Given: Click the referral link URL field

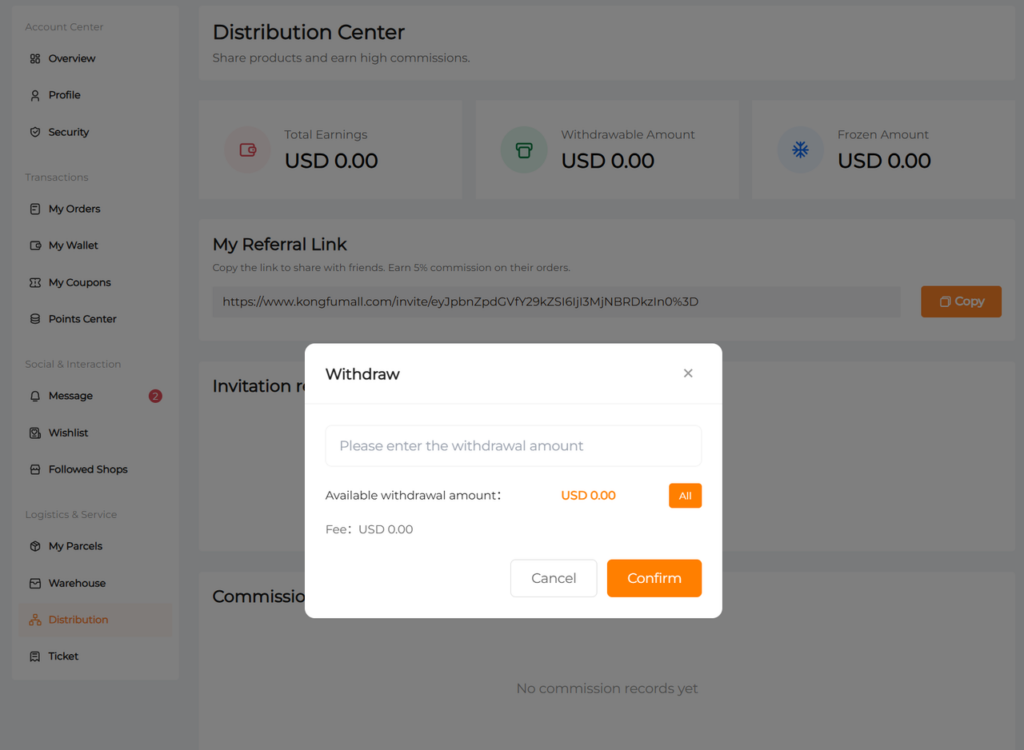Looking at the screenshot, I should point(555,301).
